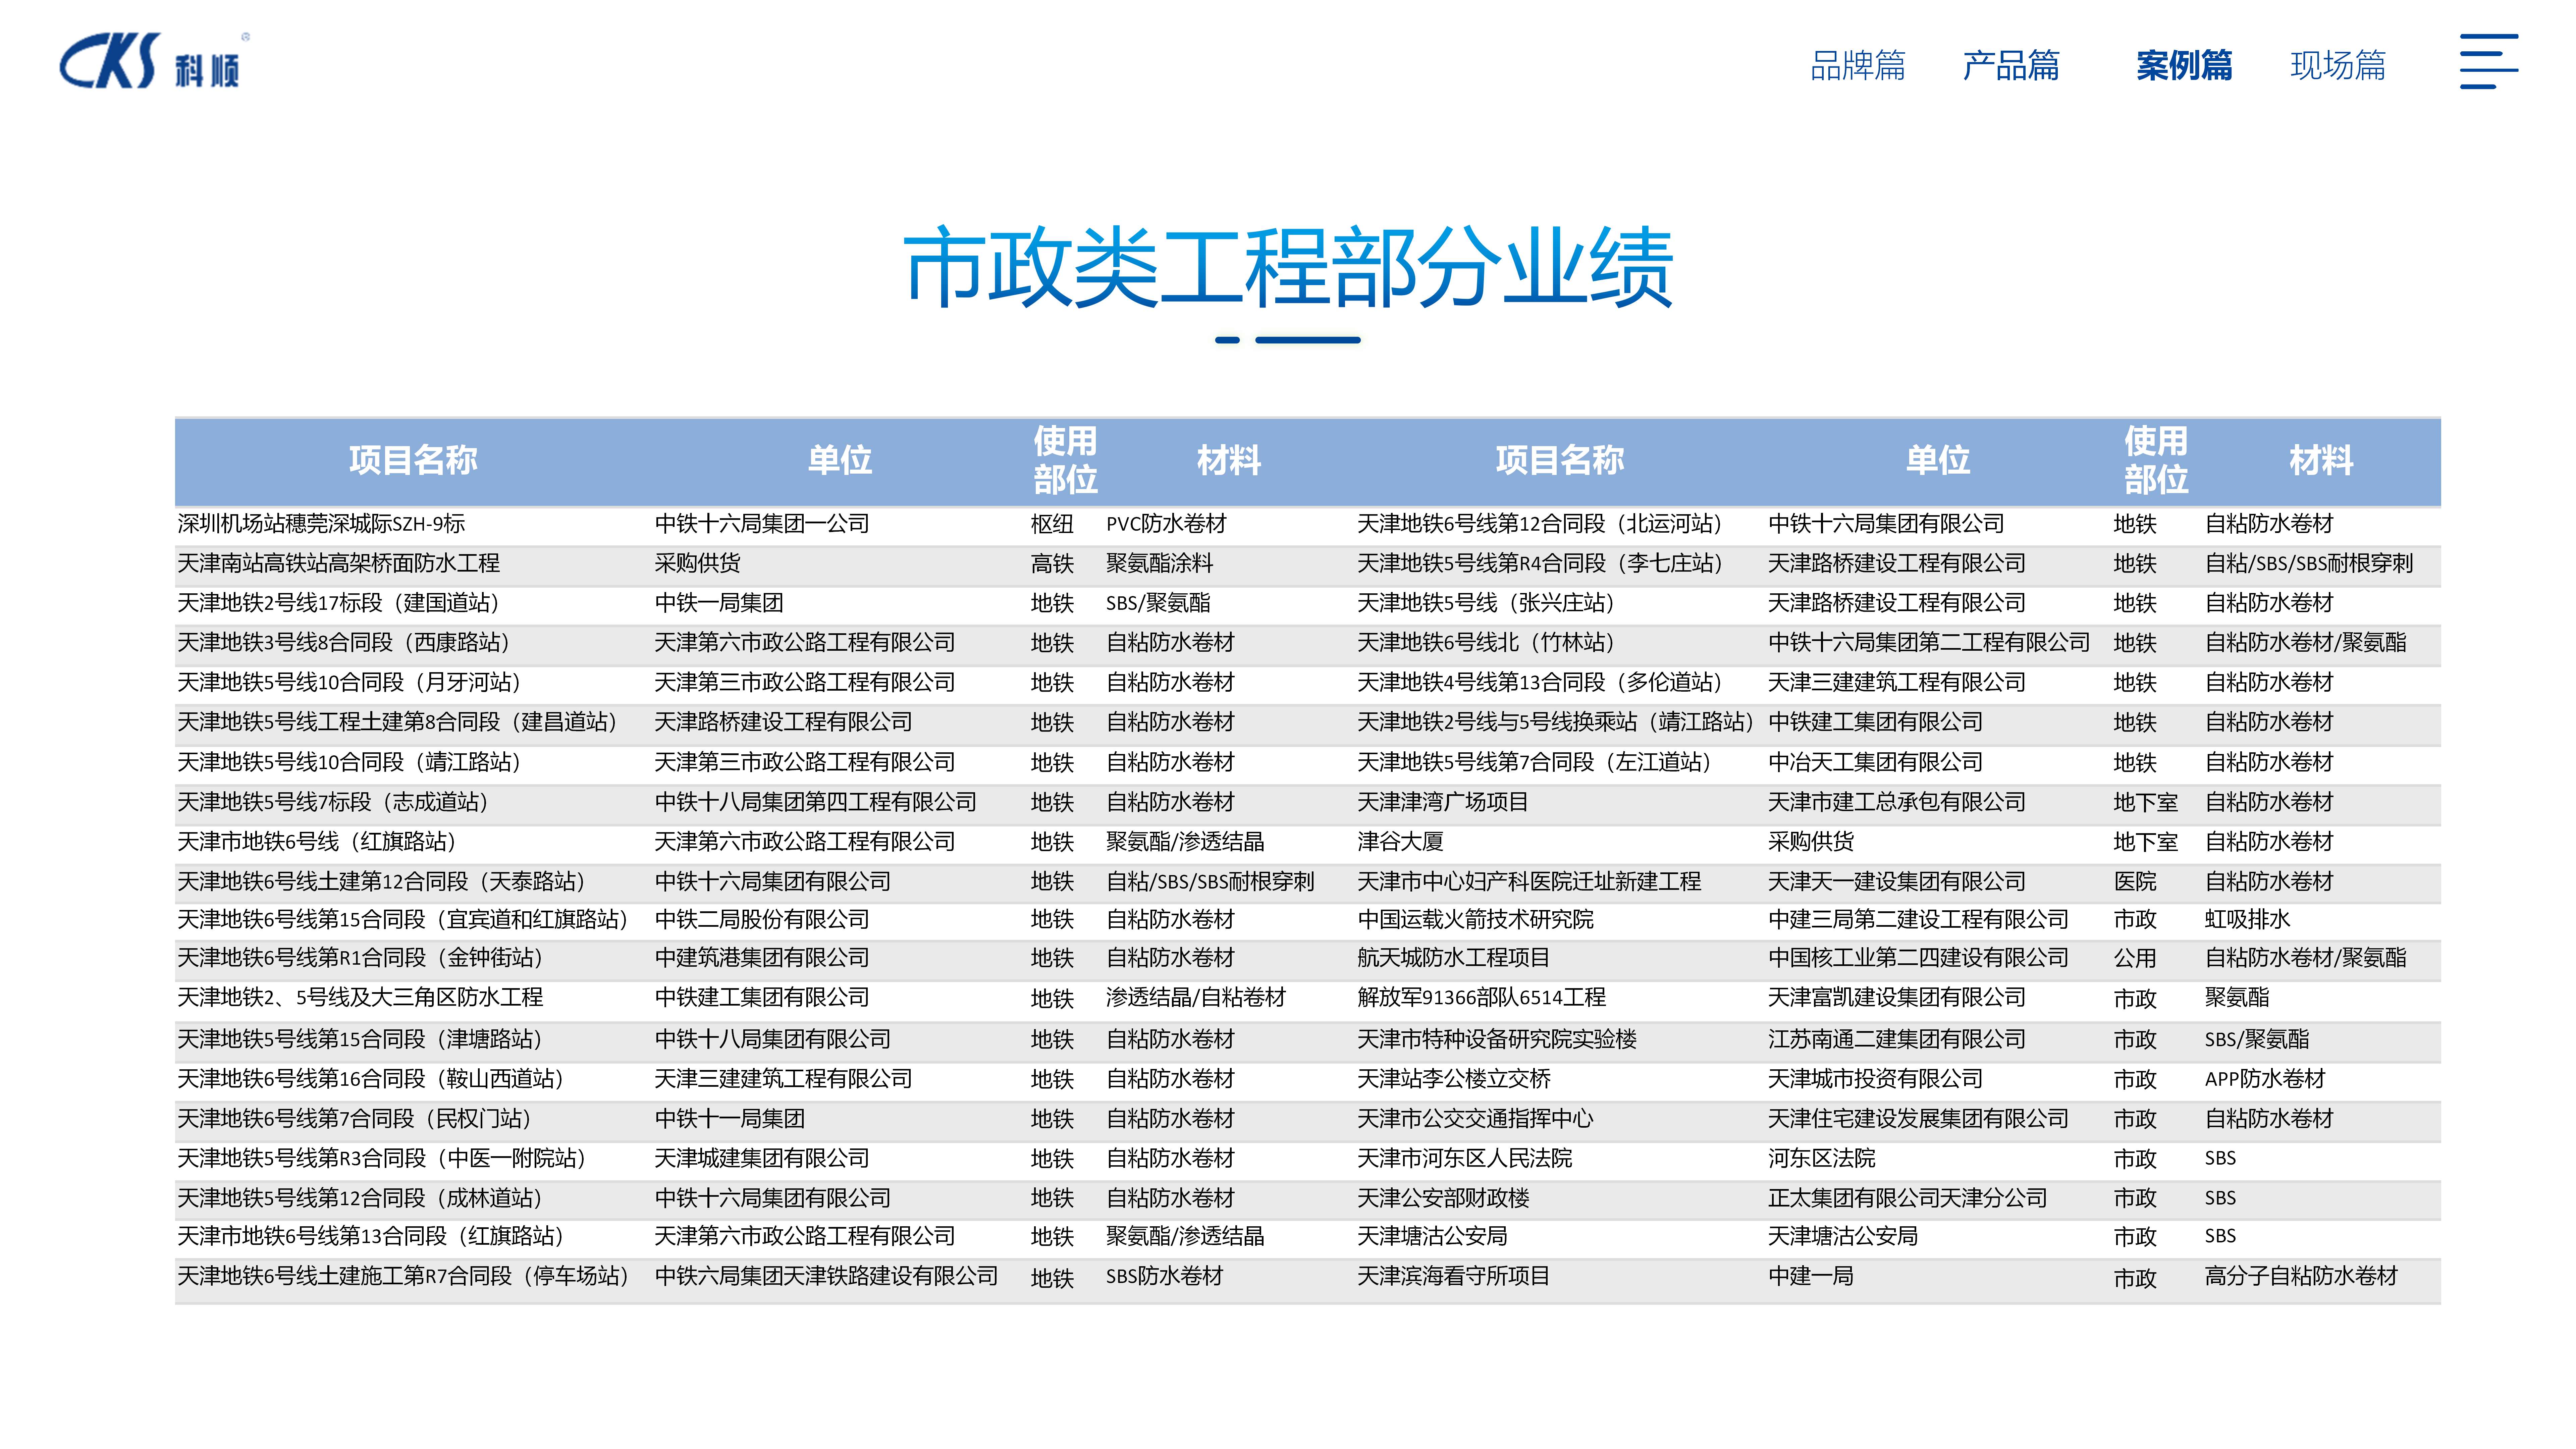The height and width of the screenshot is (1449, 2576).
Task: Click 中铁十六局集团第二工程有限公司
Action: click(1929, 643)
